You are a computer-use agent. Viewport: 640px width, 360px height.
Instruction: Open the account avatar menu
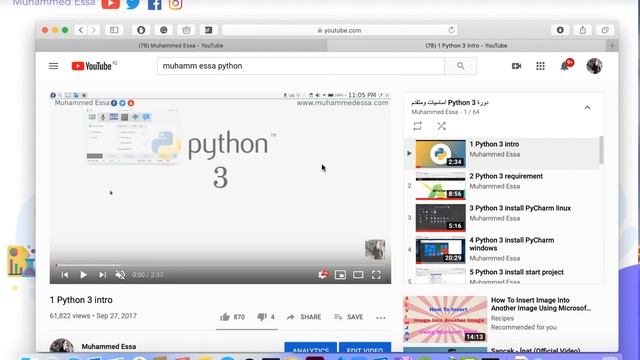[x=594, y=66]
